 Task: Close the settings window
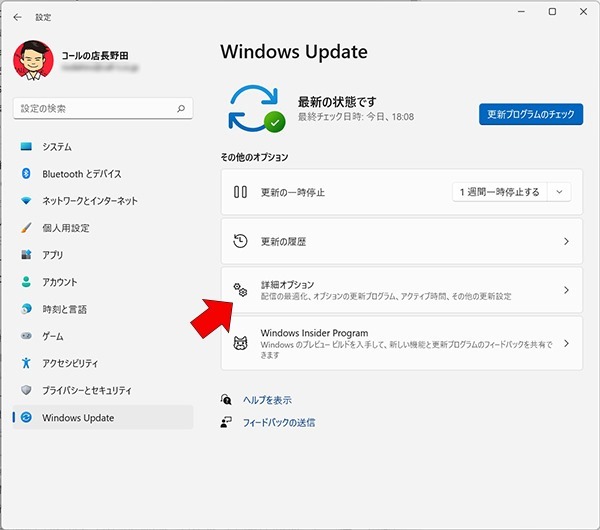583,12
